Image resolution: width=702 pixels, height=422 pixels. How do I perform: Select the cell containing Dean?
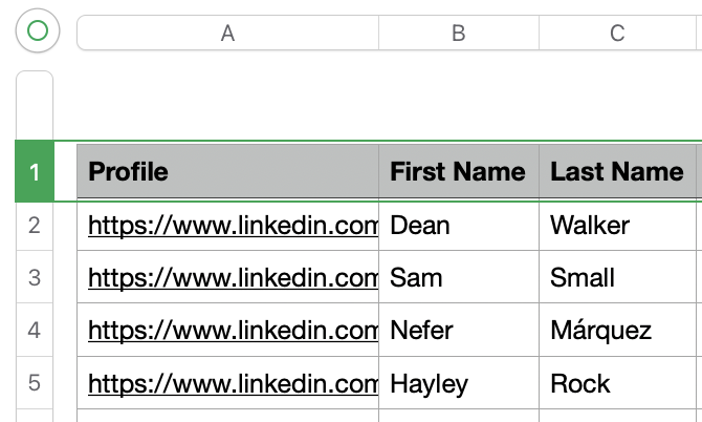tap(459, 225)
